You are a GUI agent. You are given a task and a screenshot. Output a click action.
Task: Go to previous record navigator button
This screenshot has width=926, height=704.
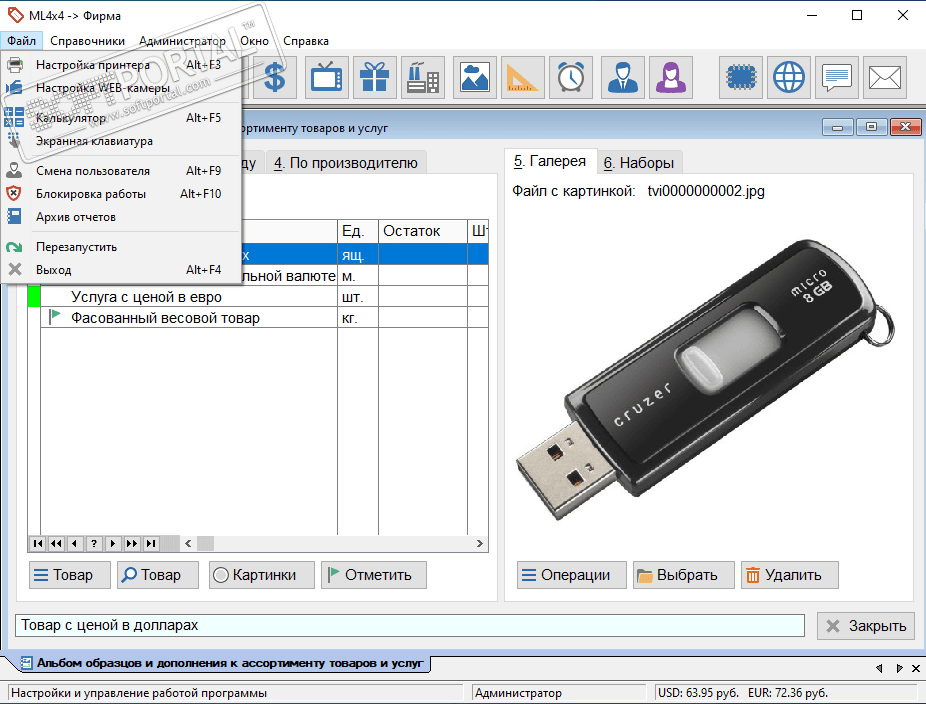(x=75, y=543)
